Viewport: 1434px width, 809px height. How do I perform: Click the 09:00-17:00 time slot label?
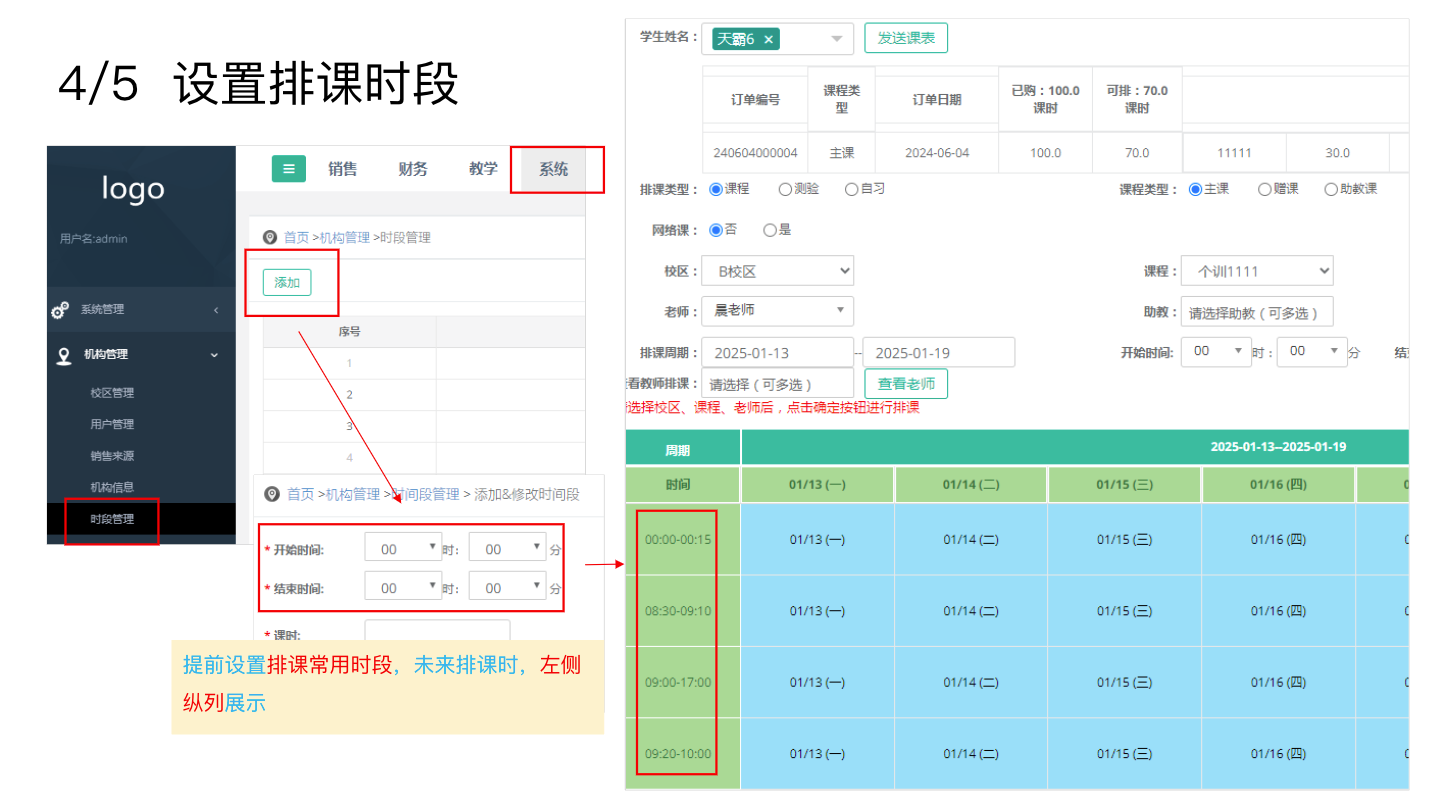tap(678, 683)
